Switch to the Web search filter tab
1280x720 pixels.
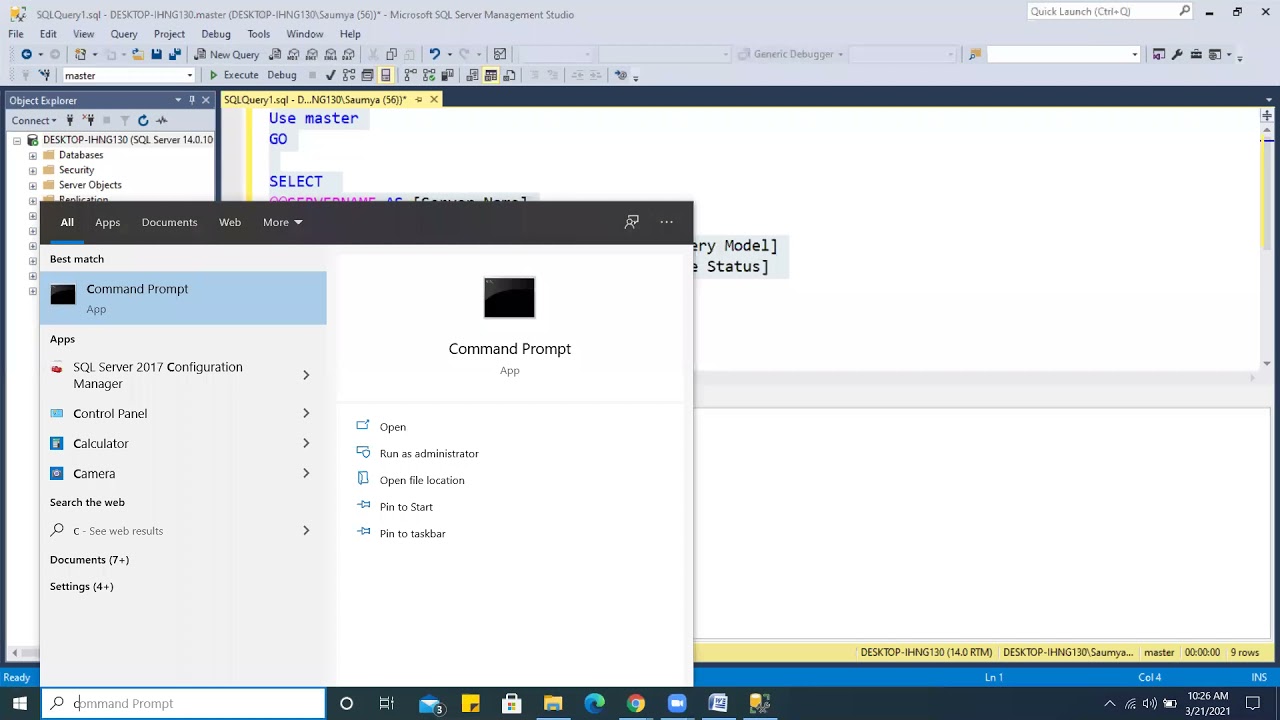(230, 222)
